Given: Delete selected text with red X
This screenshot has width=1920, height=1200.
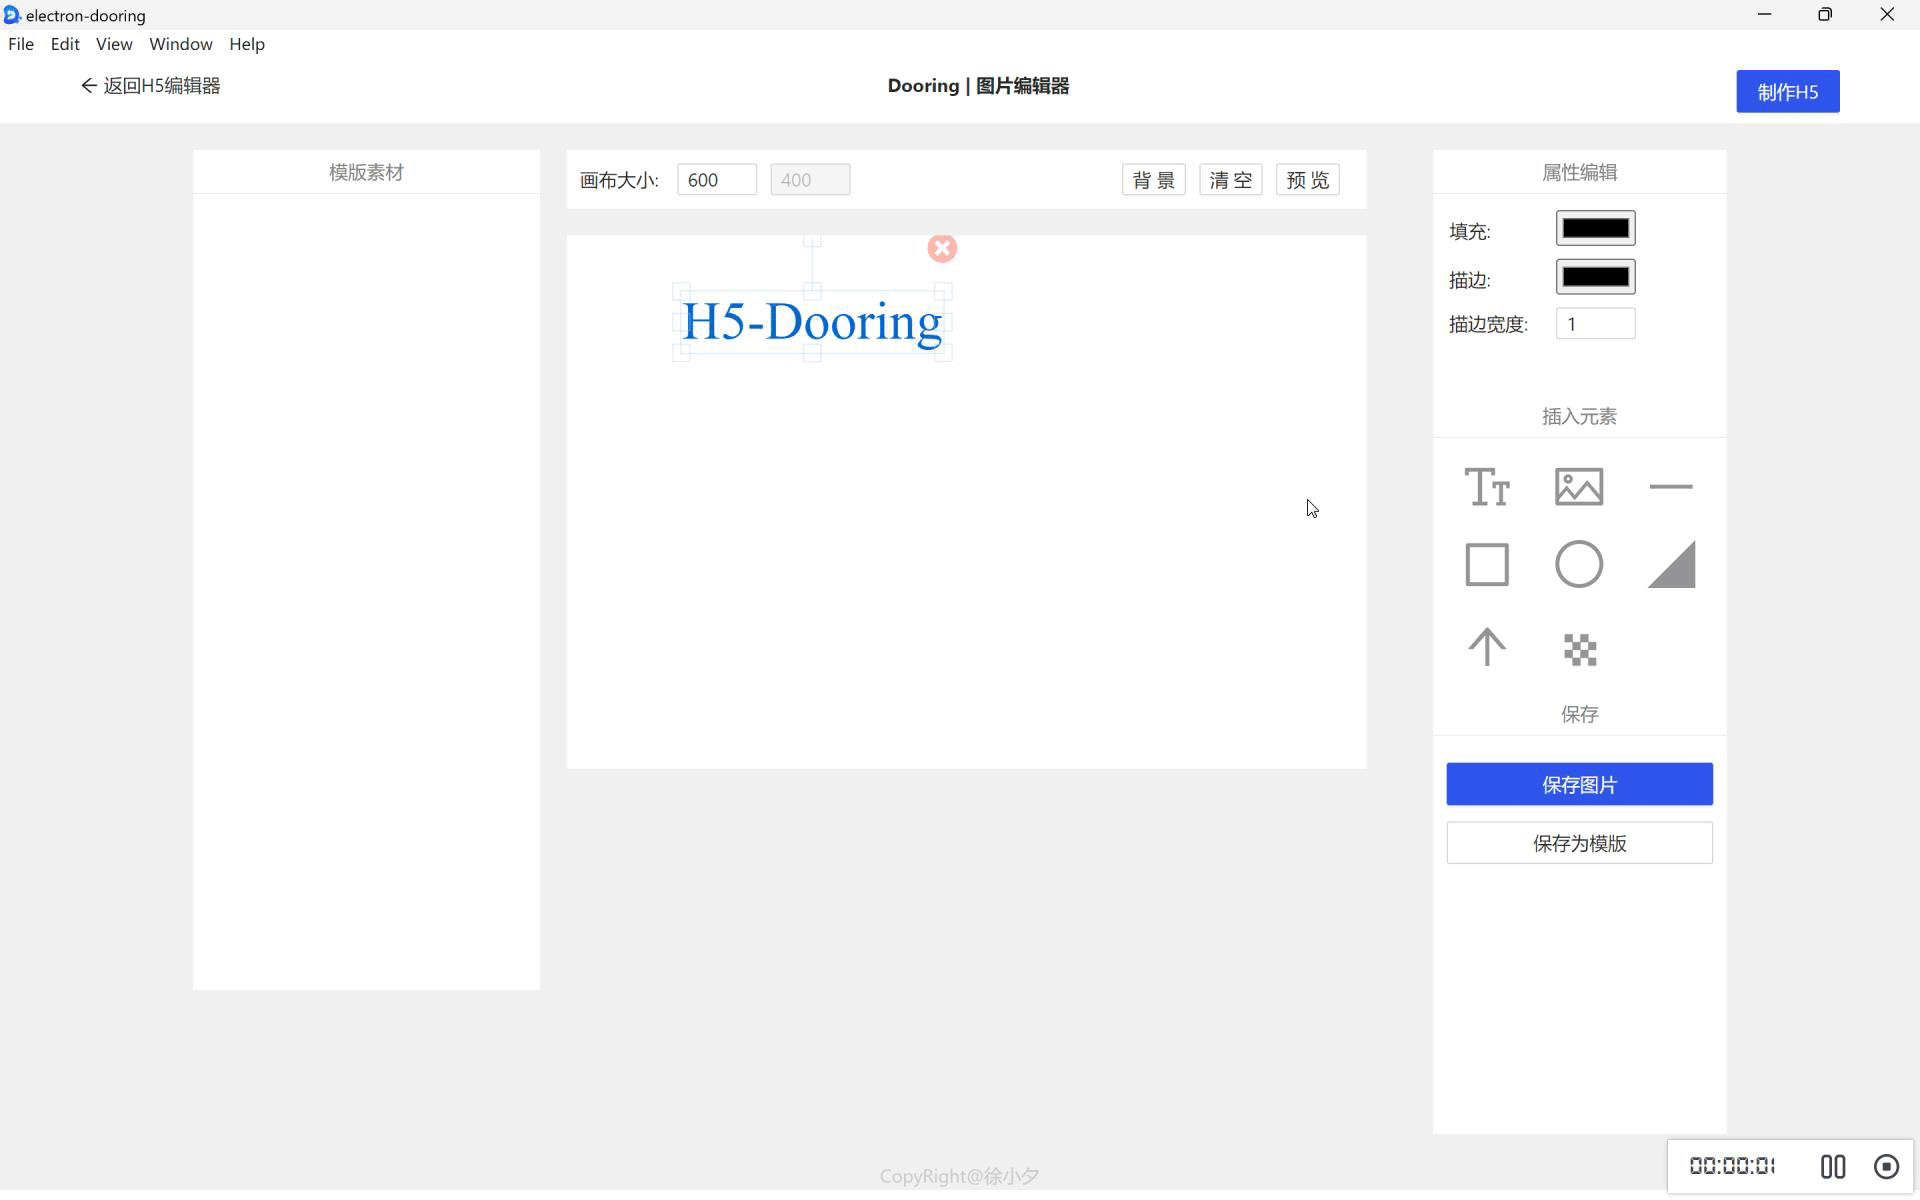Looking at the screenshot, I should (942, 248).
